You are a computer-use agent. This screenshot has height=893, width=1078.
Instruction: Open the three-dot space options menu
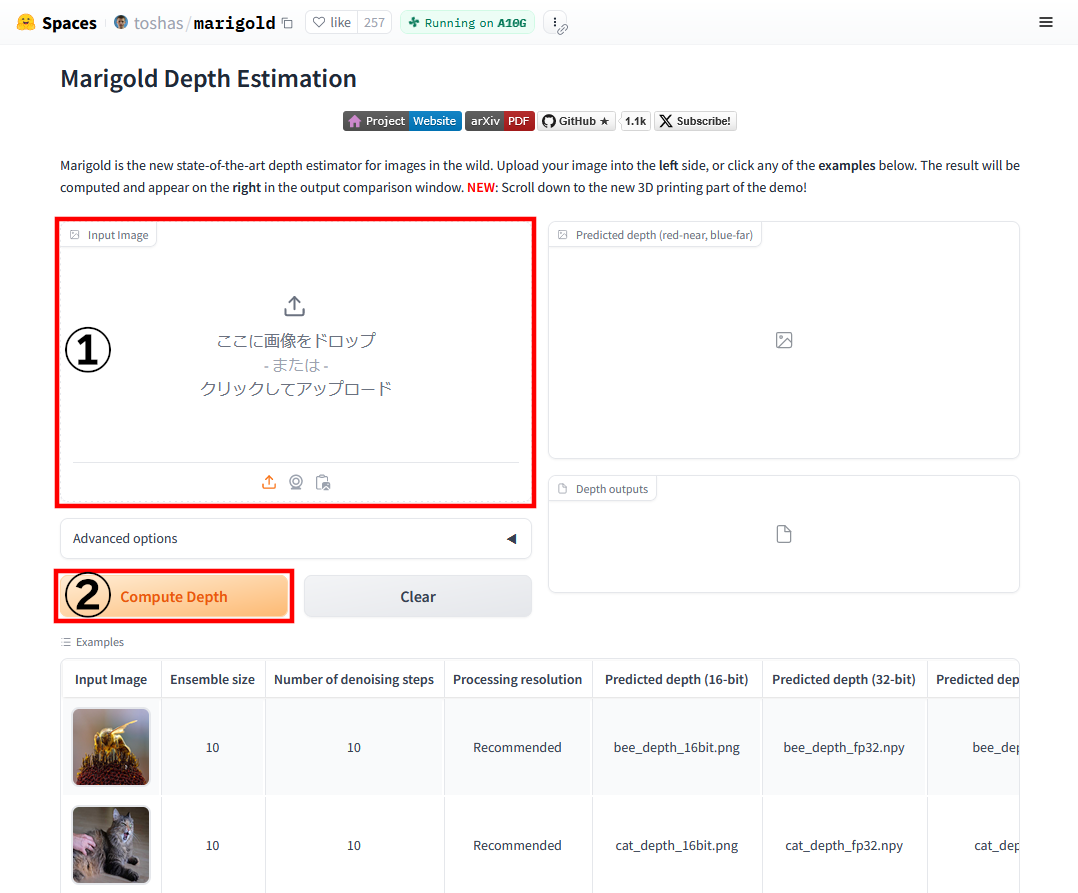(x=556, y=23)
